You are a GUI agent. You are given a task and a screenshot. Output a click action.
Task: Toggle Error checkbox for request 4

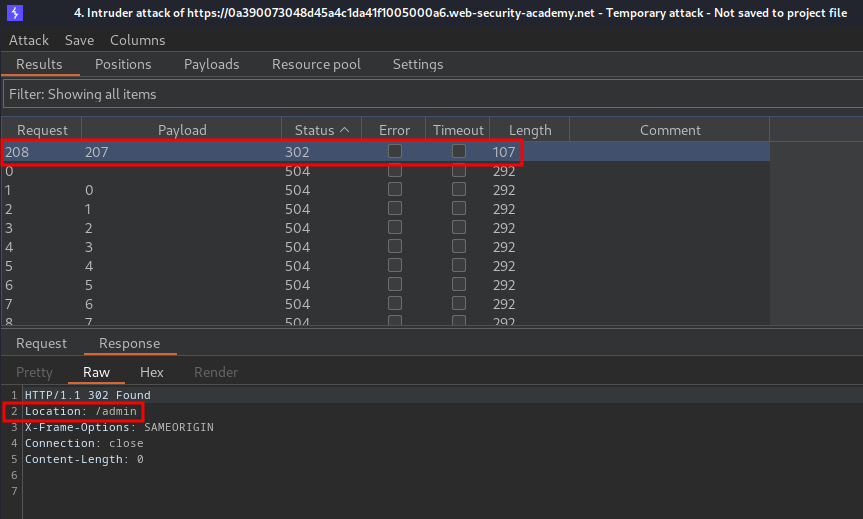click(395, 247)
